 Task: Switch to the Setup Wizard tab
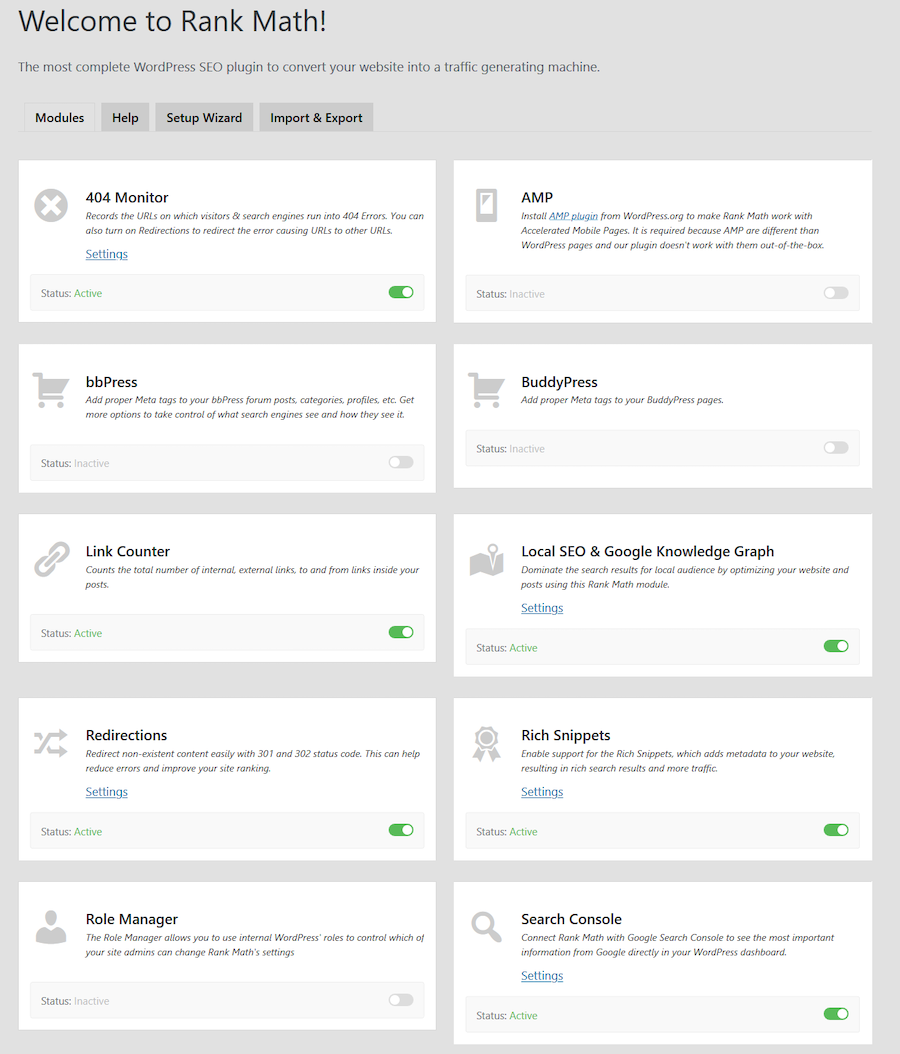[x=204, y=118]
